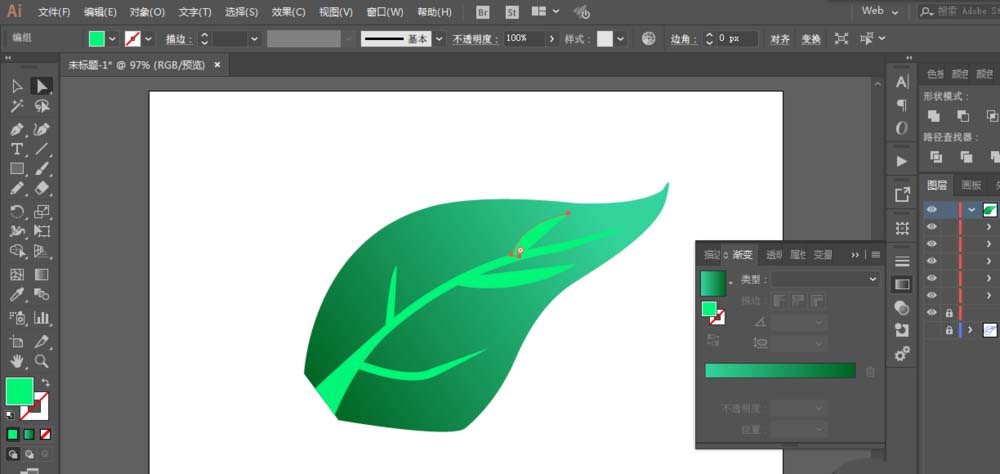Open control bar stroke color dropdown
The height and width of the screenshot is (474, 1000).
tap(149, 39)
